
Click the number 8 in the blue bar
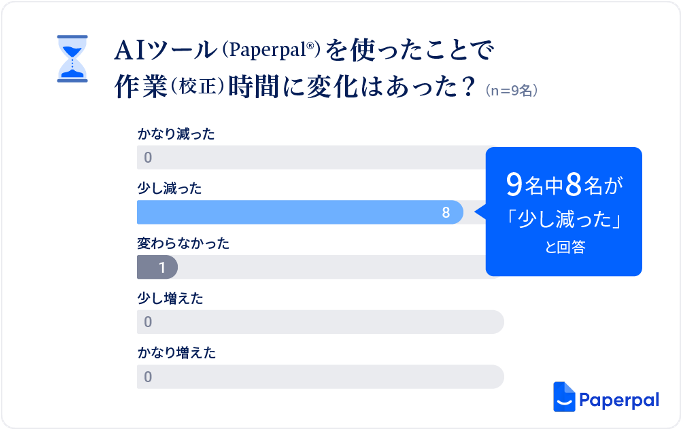[x=446, y=212]
